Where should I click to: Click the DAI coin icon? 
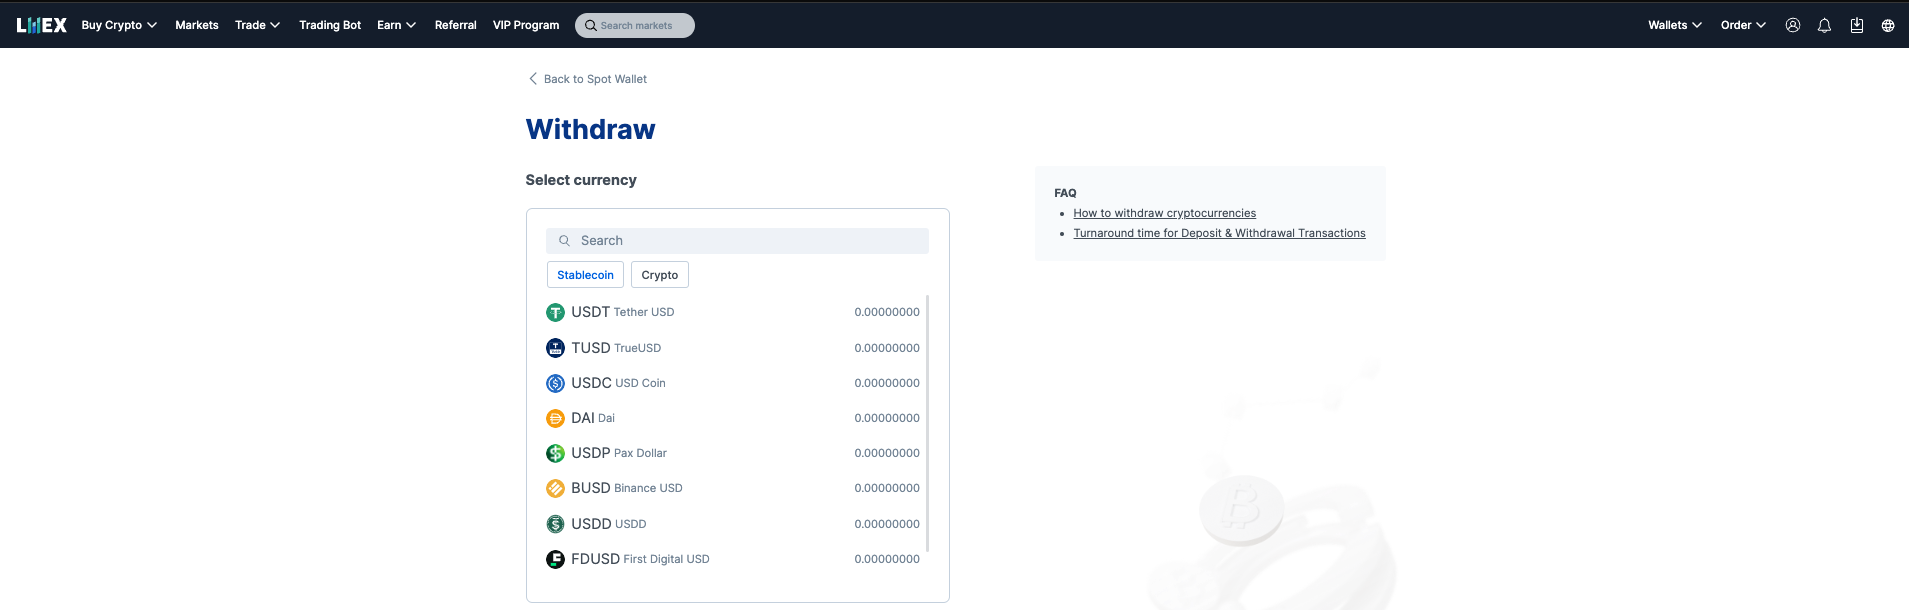click(x=555, y=418)
